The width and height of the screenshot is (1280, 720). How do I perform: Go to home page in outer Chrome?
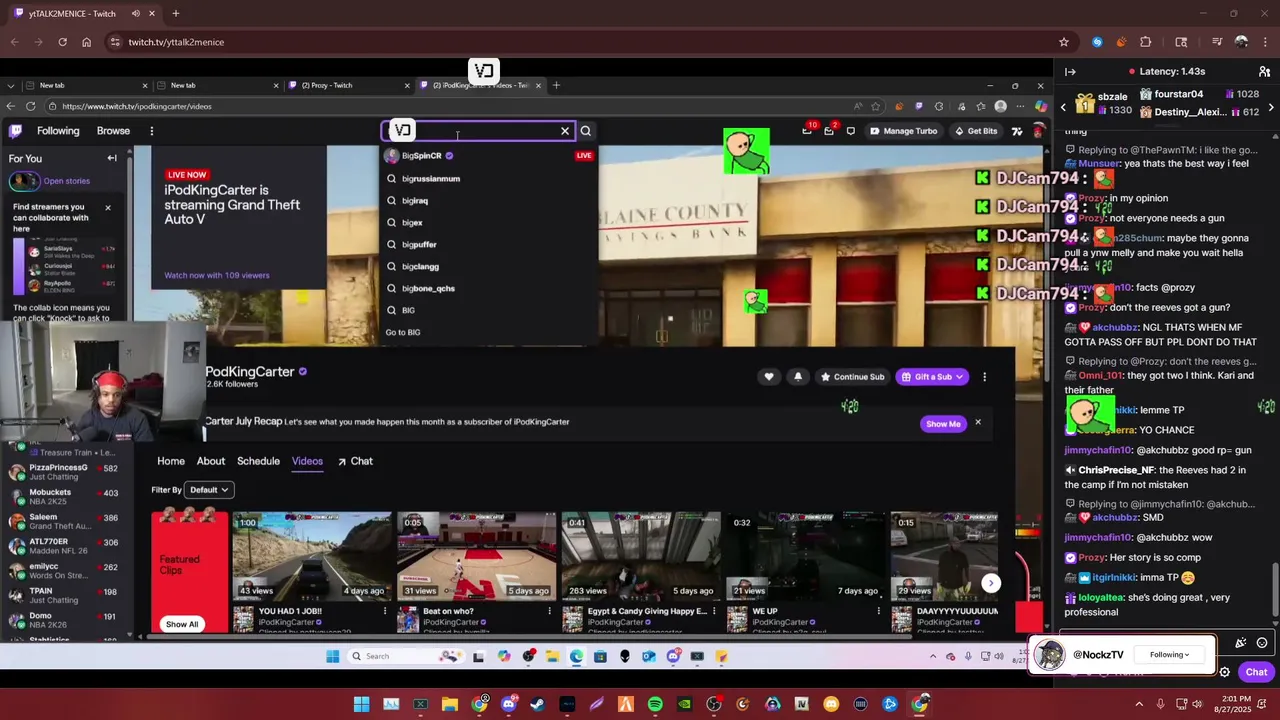click(x=86, y=42)
